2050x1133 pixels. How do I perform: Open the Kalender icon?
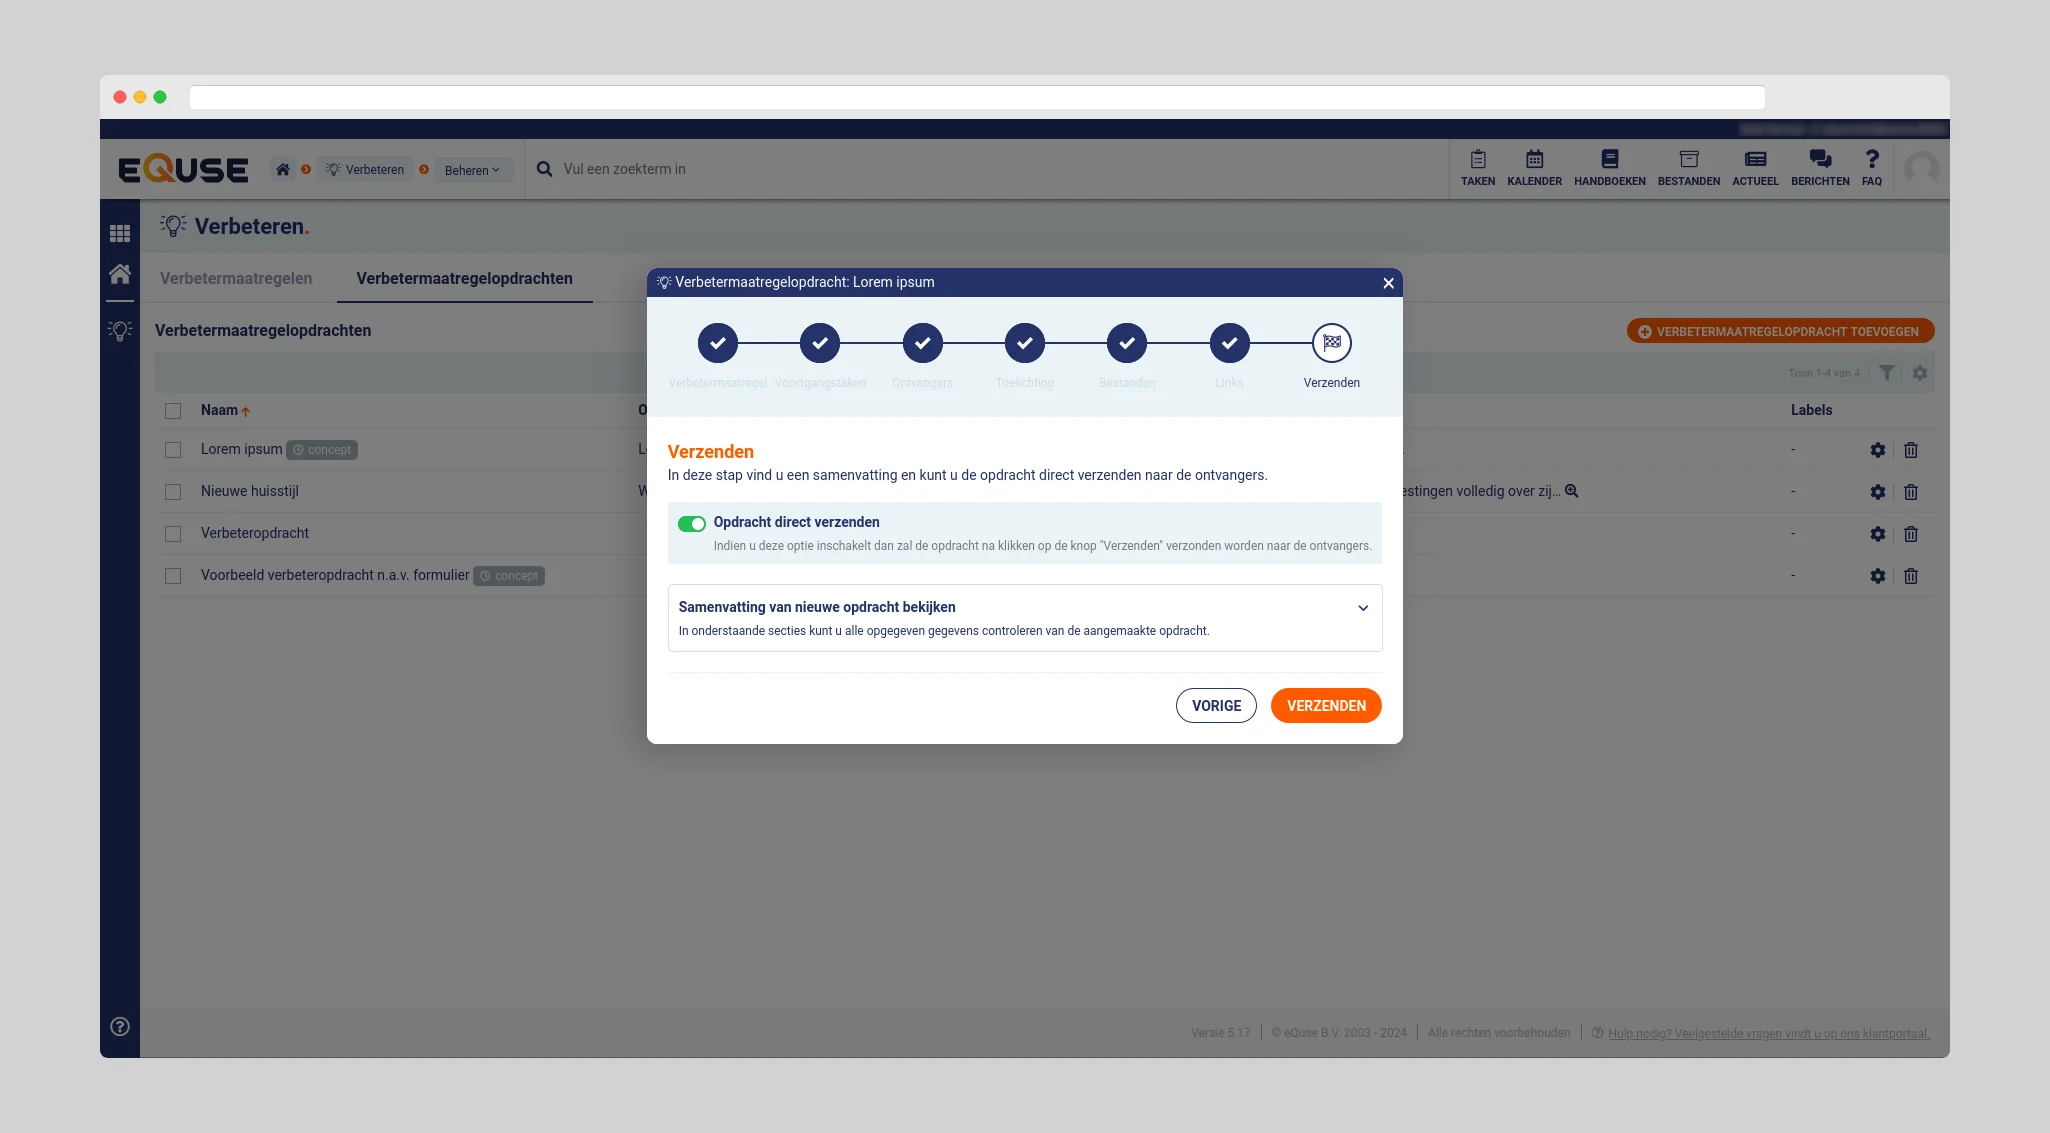coord(1534,159)
